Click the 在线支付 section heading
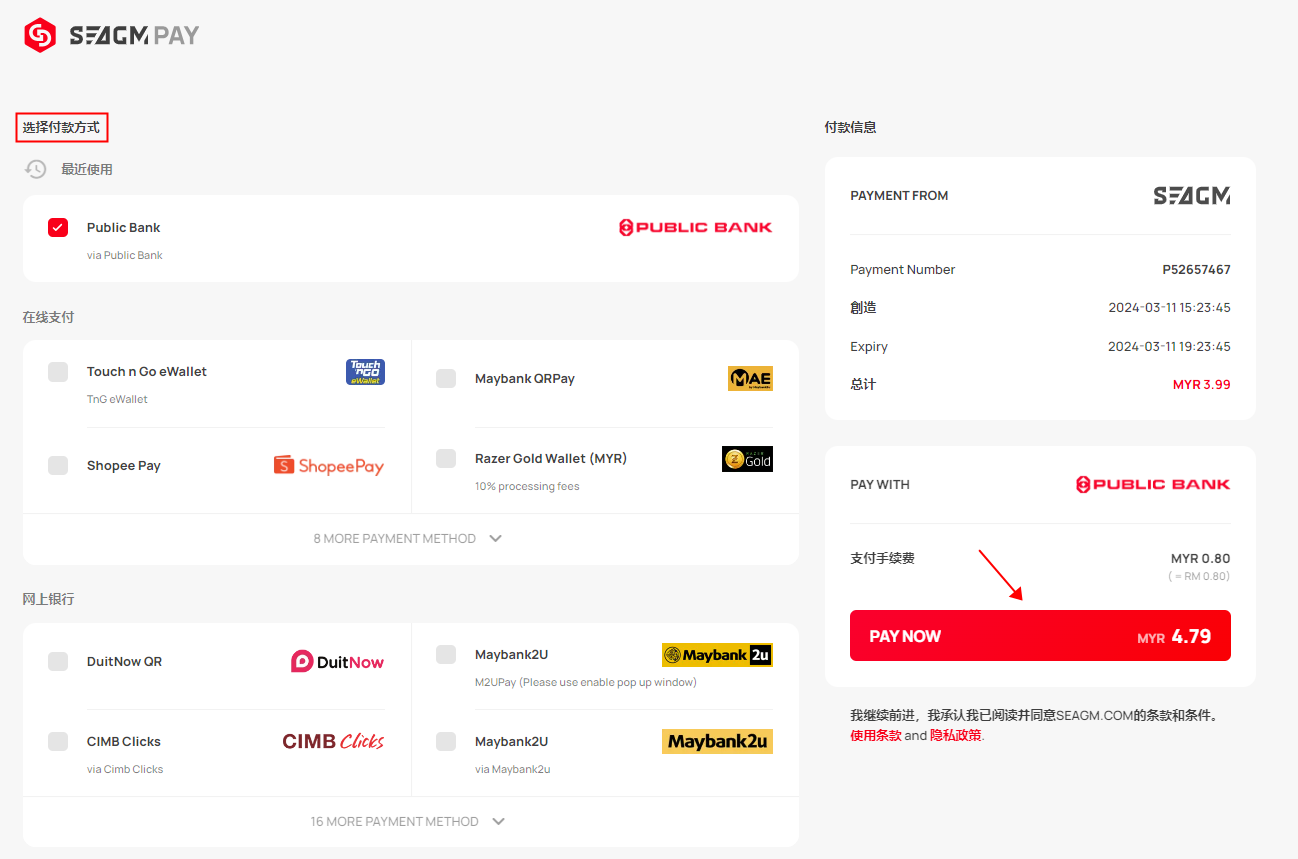The width and height of the screenshot is (1298, 859). click(x=48, y=317)
